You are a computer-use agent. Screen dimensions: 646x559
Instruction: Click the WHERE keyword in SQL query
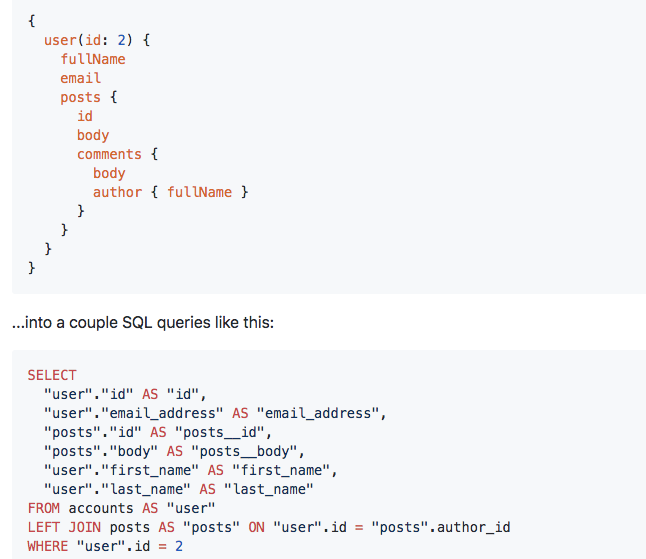coord(48,546)
